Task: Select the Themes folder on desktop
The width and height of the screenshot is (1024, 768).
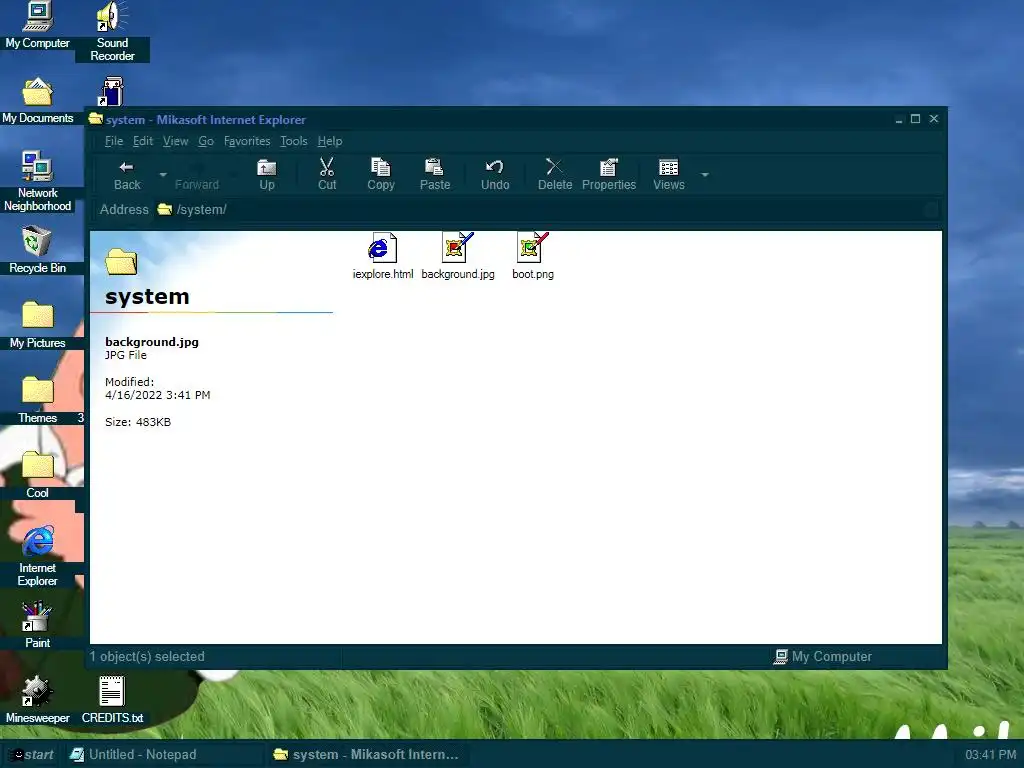Action: (x=37, y=400)
